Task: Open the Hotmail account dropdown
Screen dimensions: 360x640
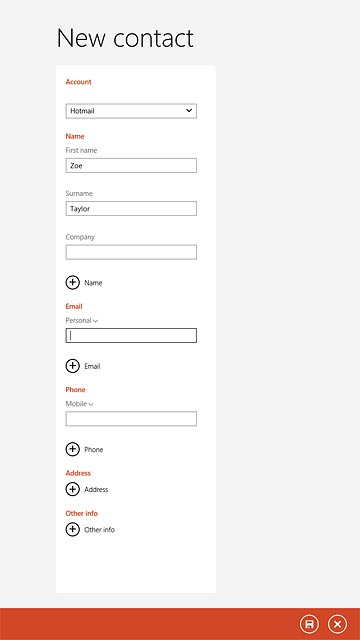Action: point(131,111)
